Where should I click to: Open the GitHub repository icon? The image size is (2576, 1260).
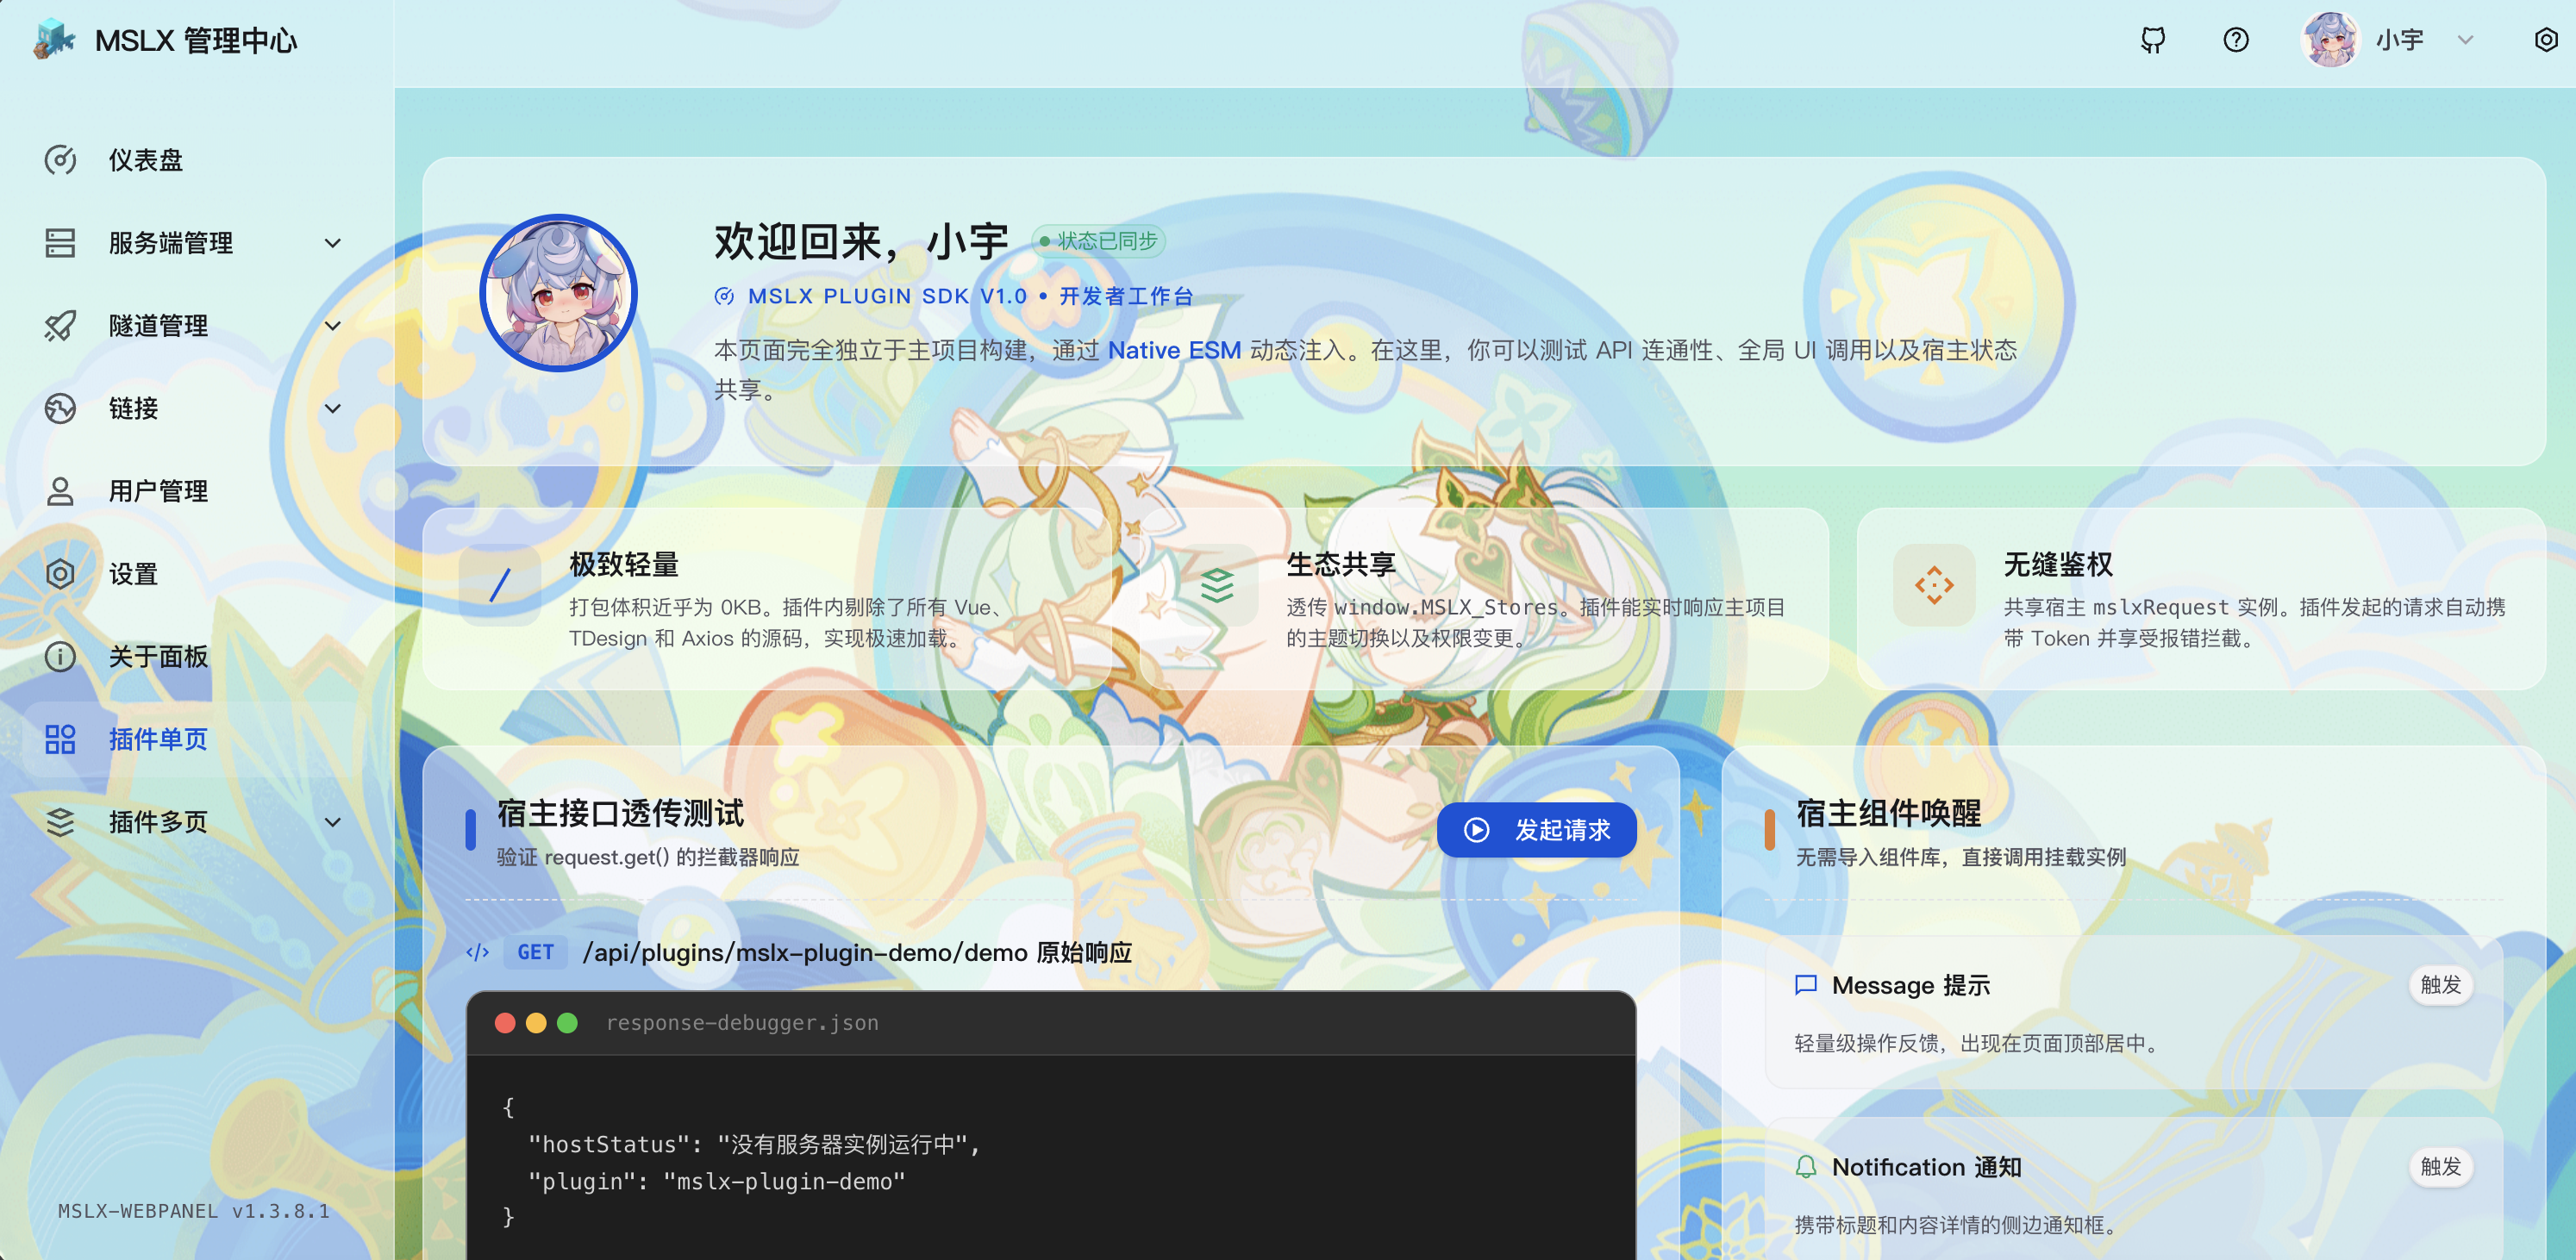pyautogui.click(x=2153, y=40)
